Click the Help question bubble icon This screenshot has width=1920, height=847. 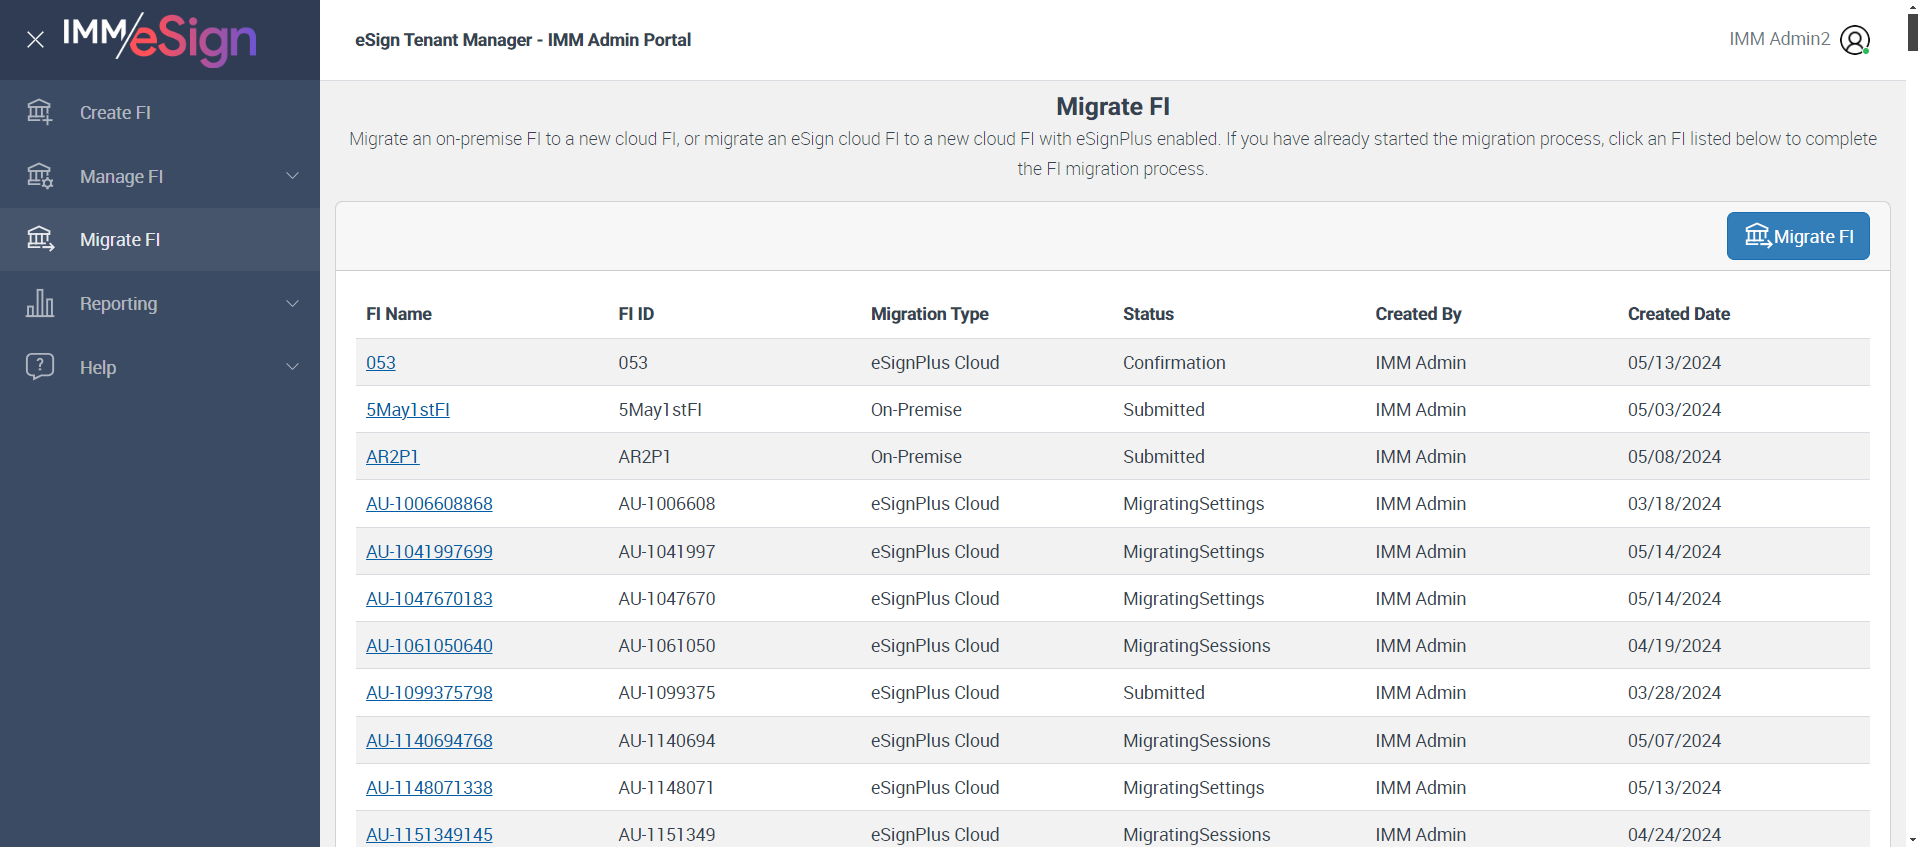[40, 366]
